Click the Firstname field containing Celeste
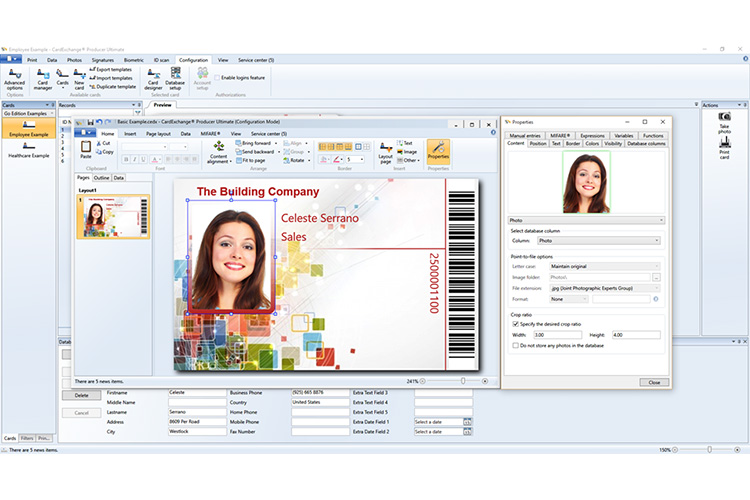The width and height of the screenshot is (750, 500). click(197, 392)
